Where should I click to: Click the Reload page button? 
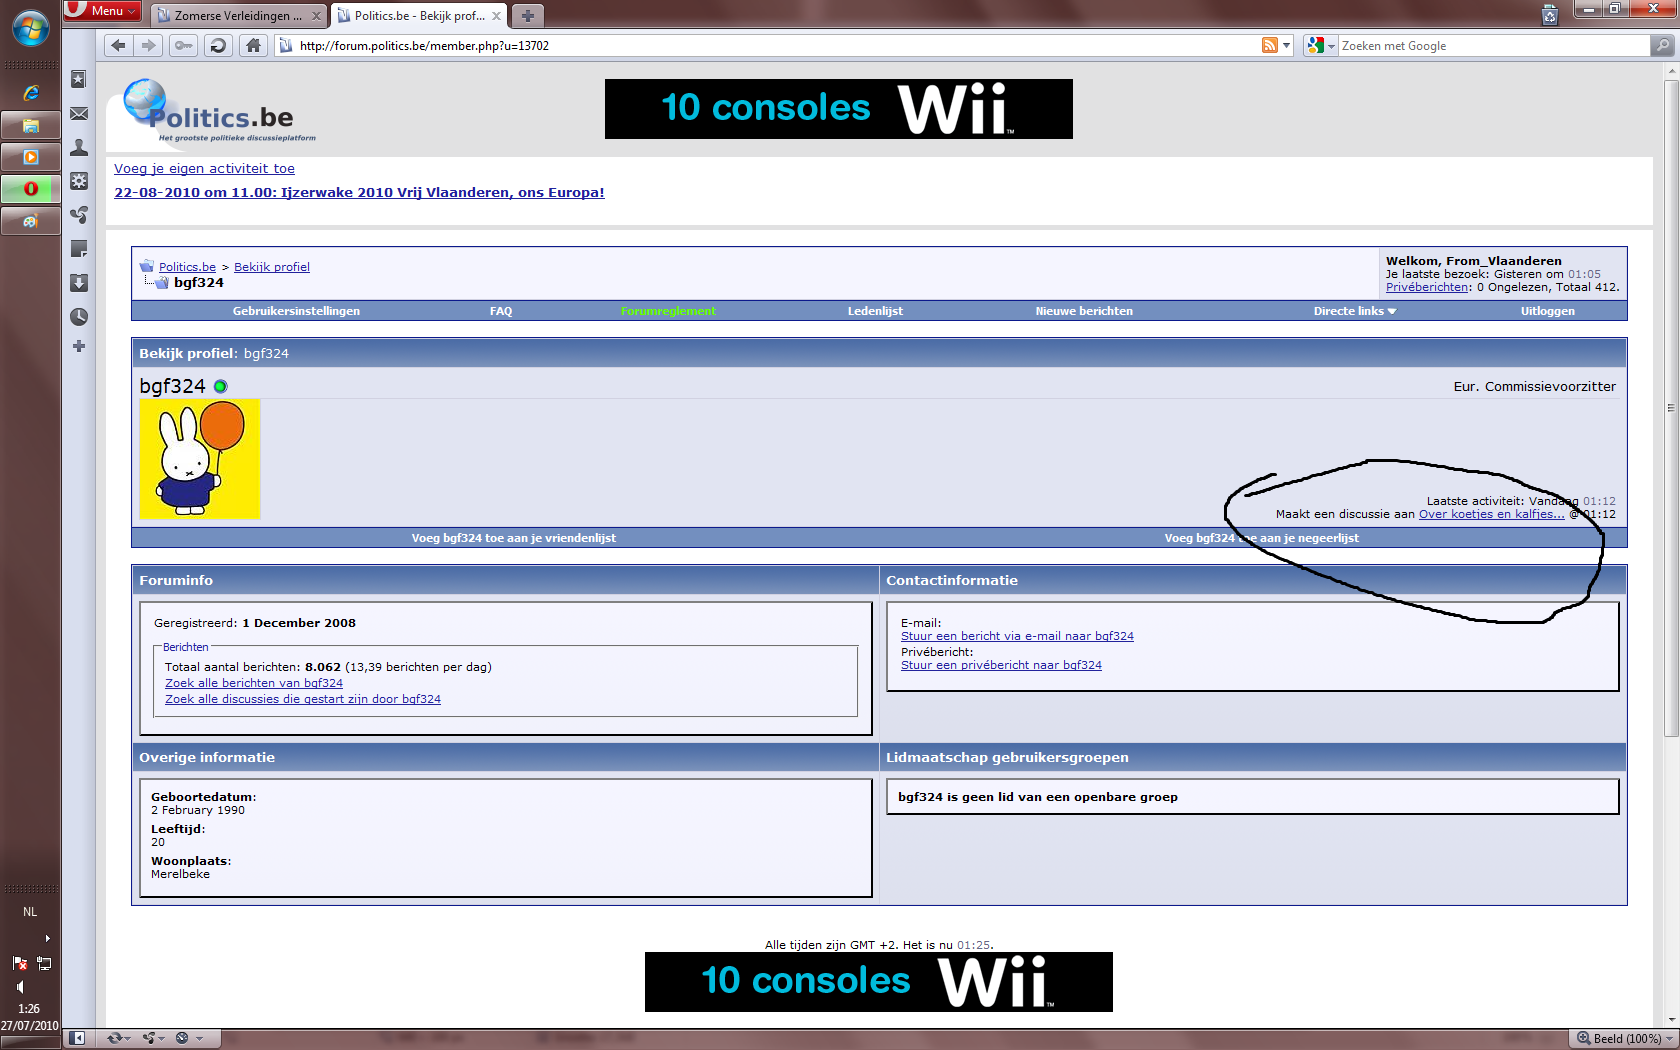tap(218, 45)
